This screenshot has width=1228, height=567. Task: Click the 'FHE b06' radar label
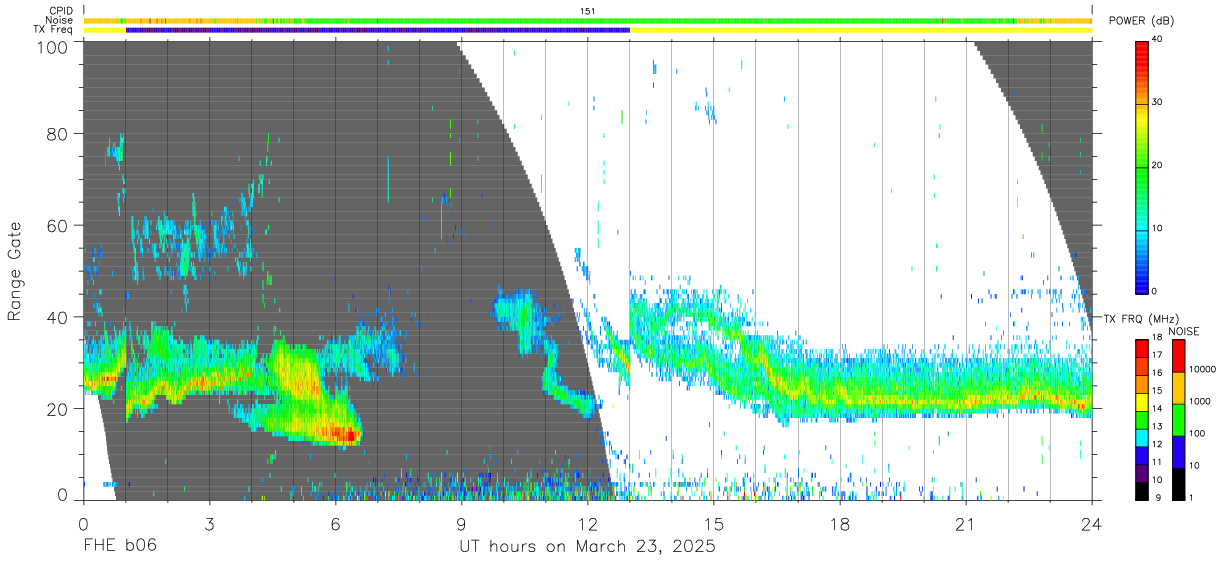point(120,547)
